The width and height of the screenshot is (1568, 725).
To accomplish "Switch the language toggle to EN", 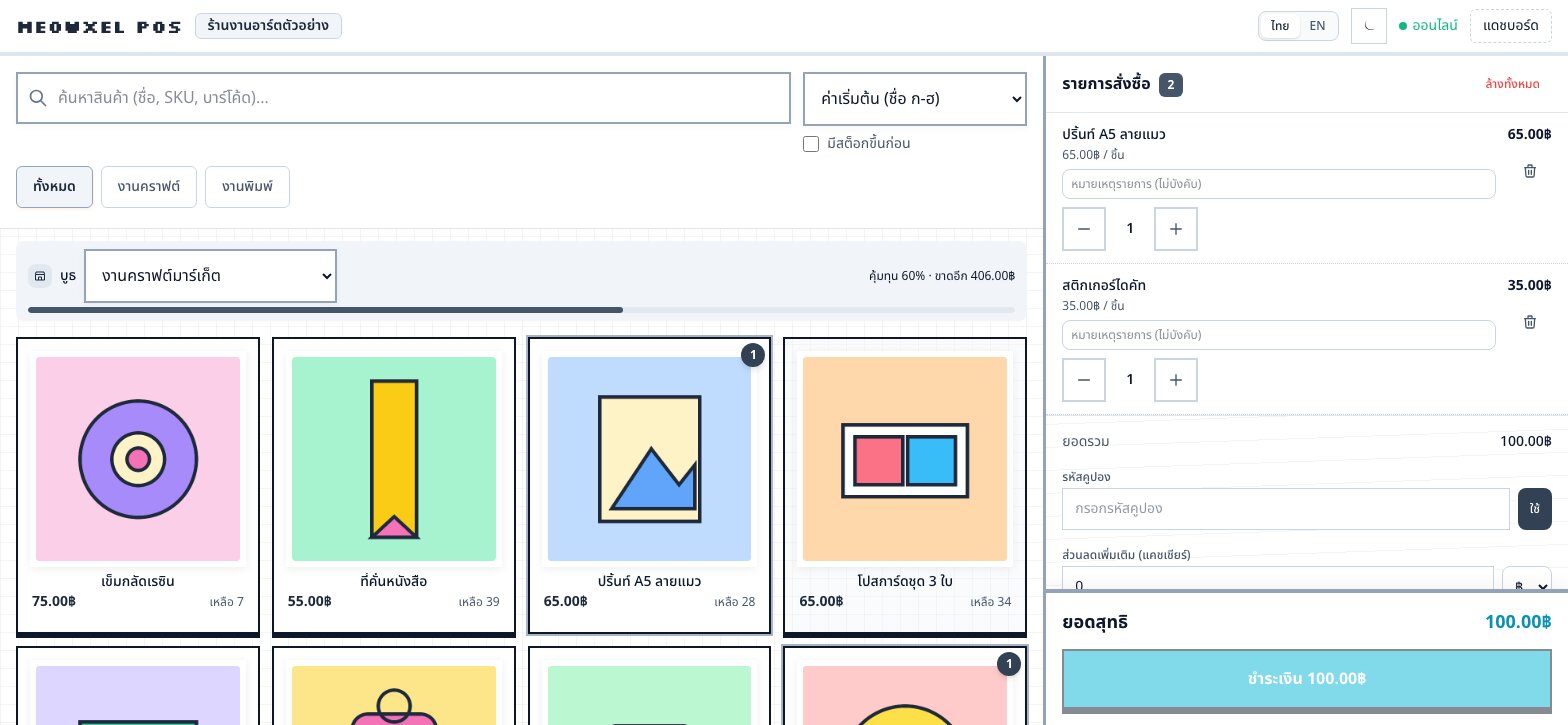I will pos(1317,26).
